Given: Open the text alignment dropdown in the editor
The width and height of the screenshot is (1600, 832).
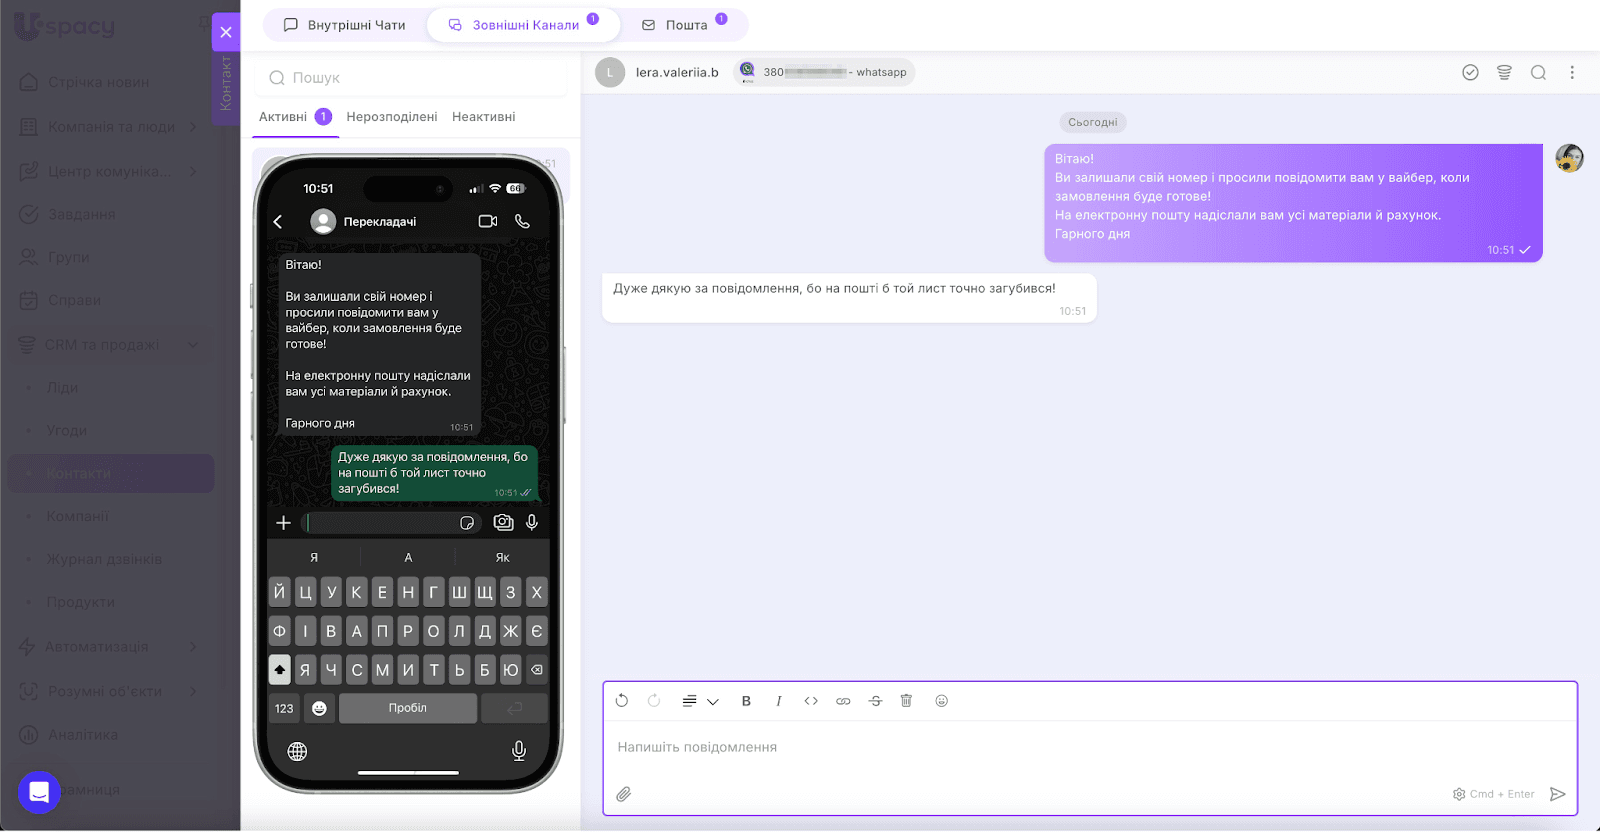Looking at the screenshot, I should (700, 701).
